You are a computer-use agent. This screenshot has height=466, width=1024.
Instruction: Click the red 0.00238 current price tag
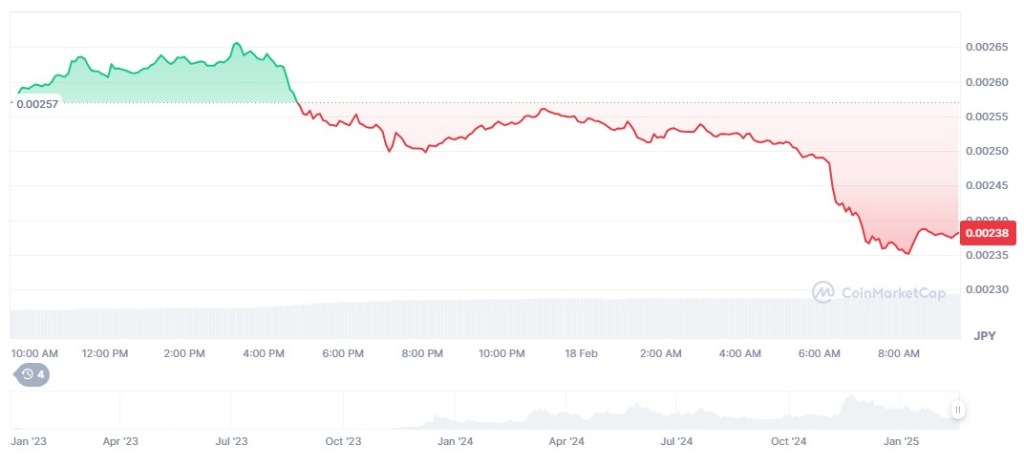point(988,232)
